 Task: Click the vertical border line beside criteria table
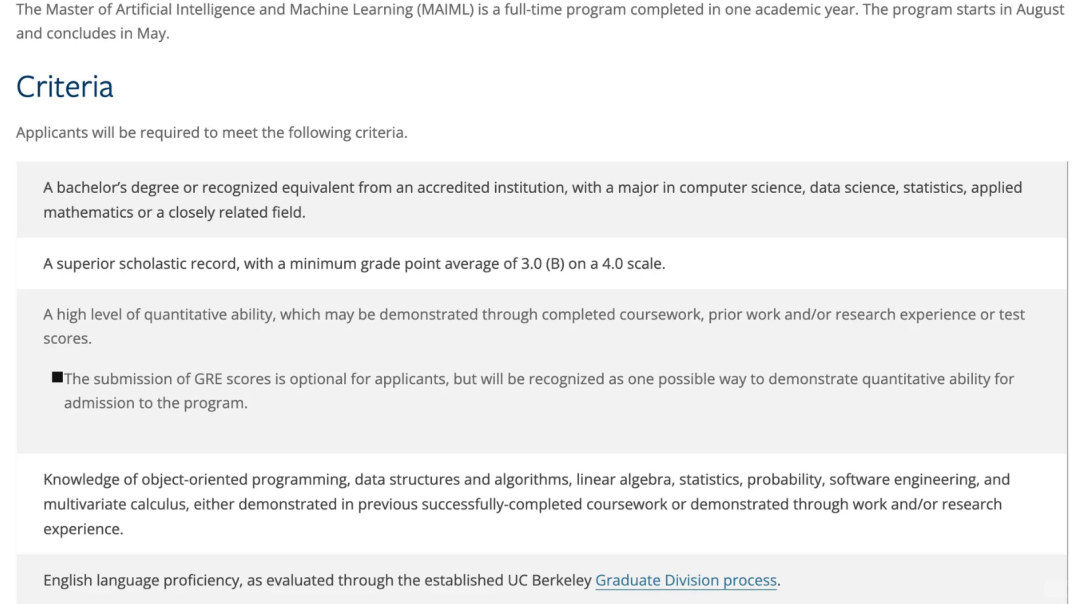[1068, 382]
